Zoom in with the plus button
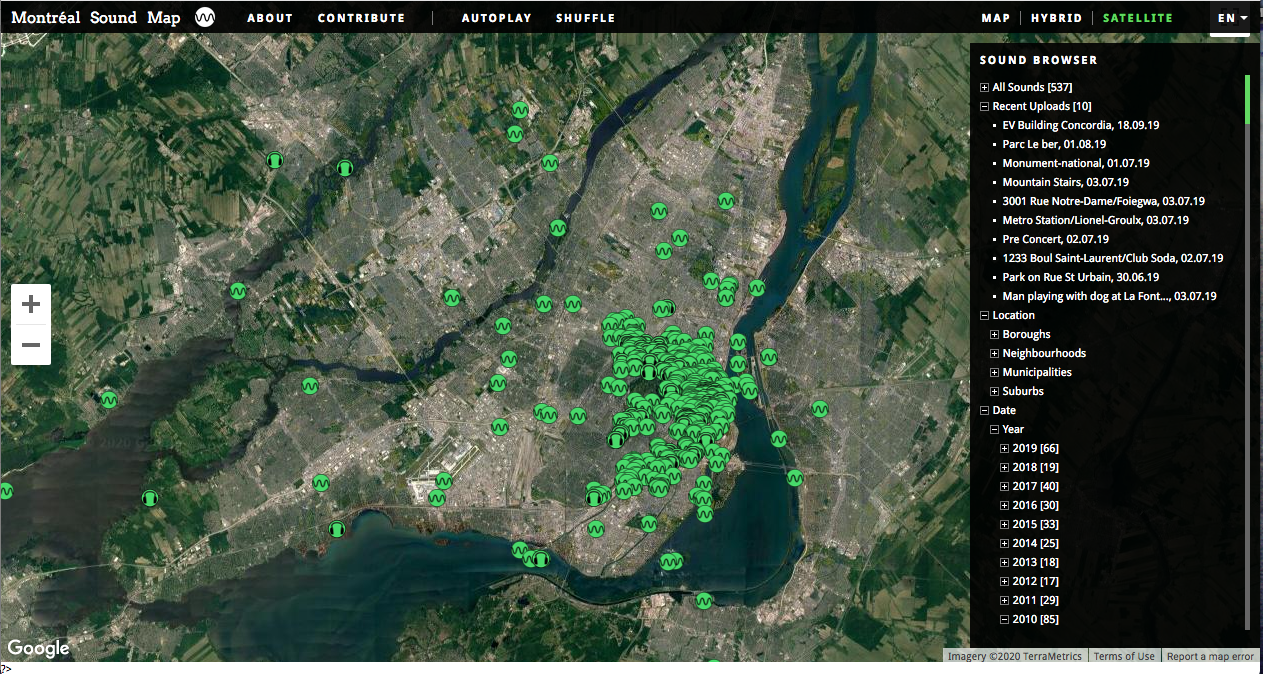 [x=31, y=304]
